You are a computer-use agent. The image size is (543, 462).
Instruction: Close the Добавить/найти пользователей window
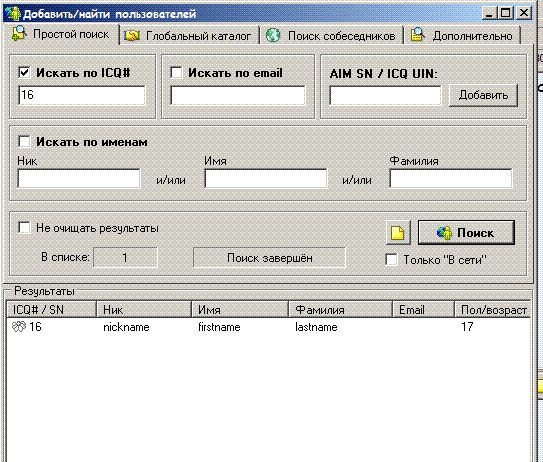click(x=524, y=14)
